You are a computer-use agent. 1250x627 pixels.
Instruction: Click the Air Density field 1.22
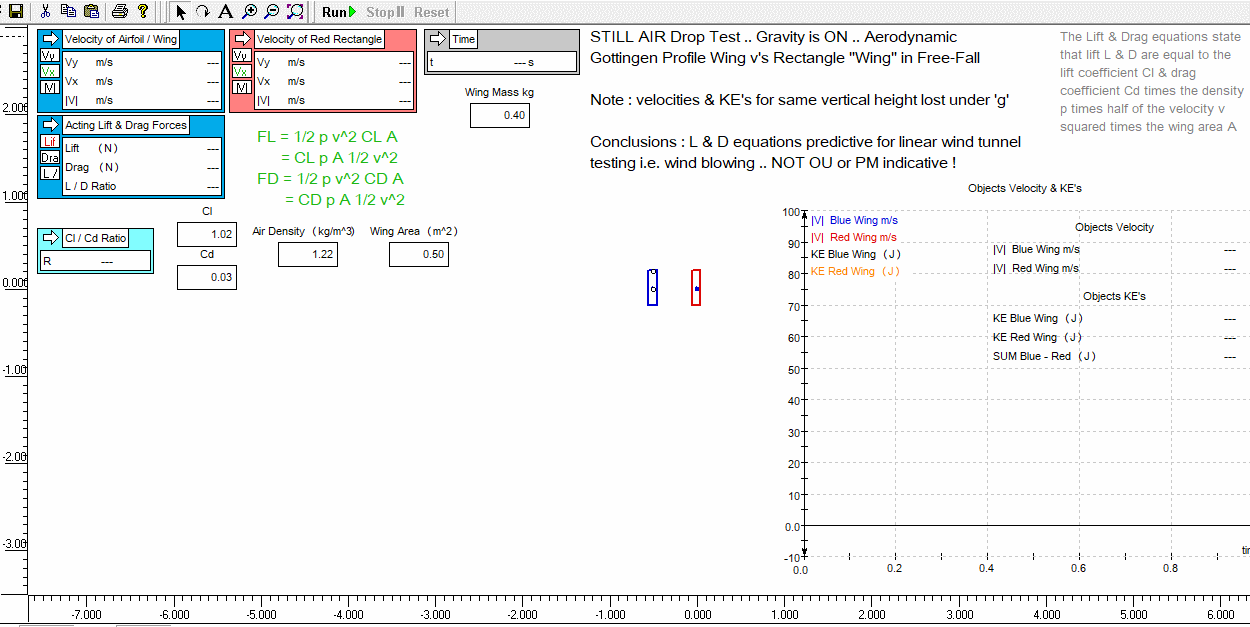tap(308, 254)
